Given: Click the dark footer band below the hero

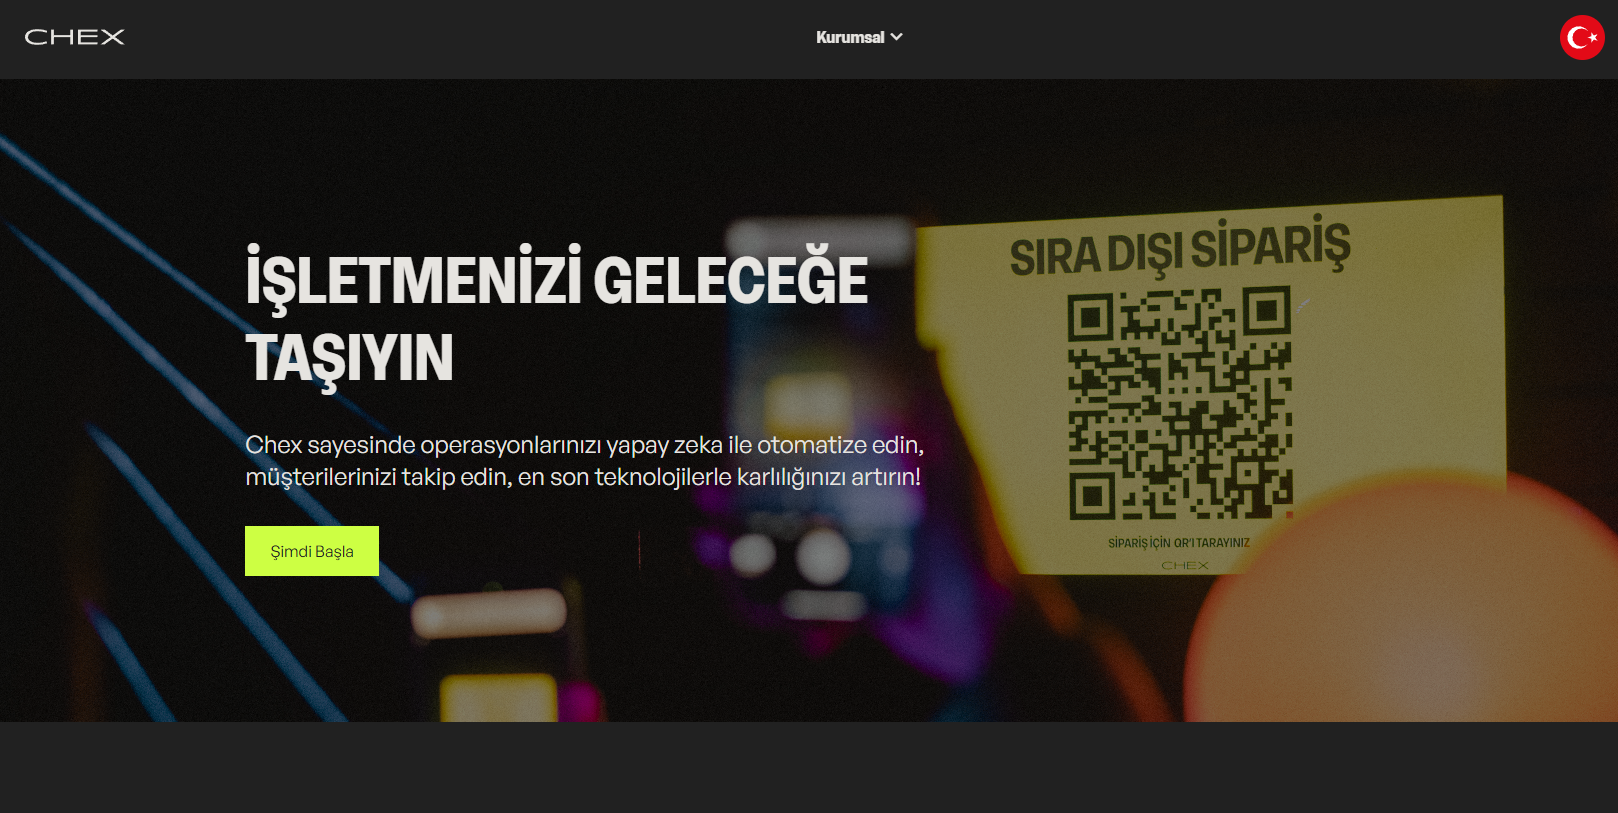Looking at the screenshot, I should [x=808, y=767].
